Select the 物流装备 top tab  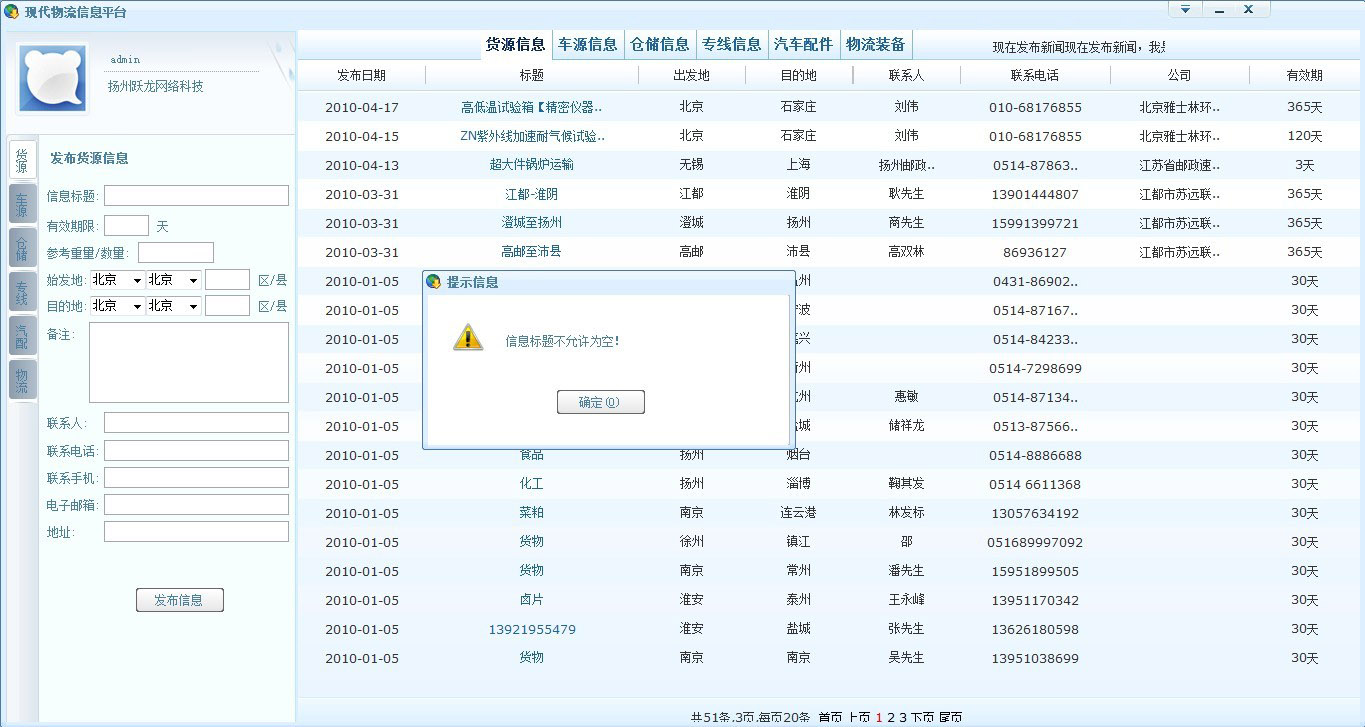pyautogui.click(x=876, y=45)
